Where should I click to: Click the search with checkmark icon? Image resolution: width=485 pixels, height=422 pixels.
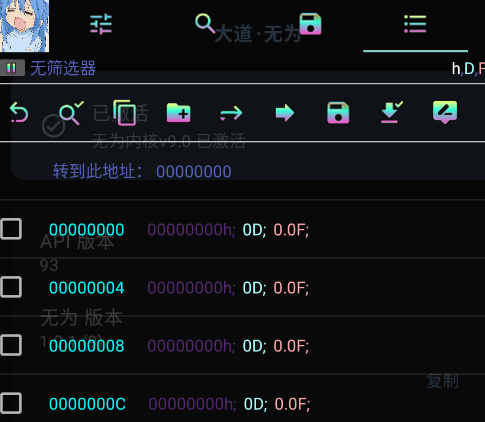click(x=71, y=113)
